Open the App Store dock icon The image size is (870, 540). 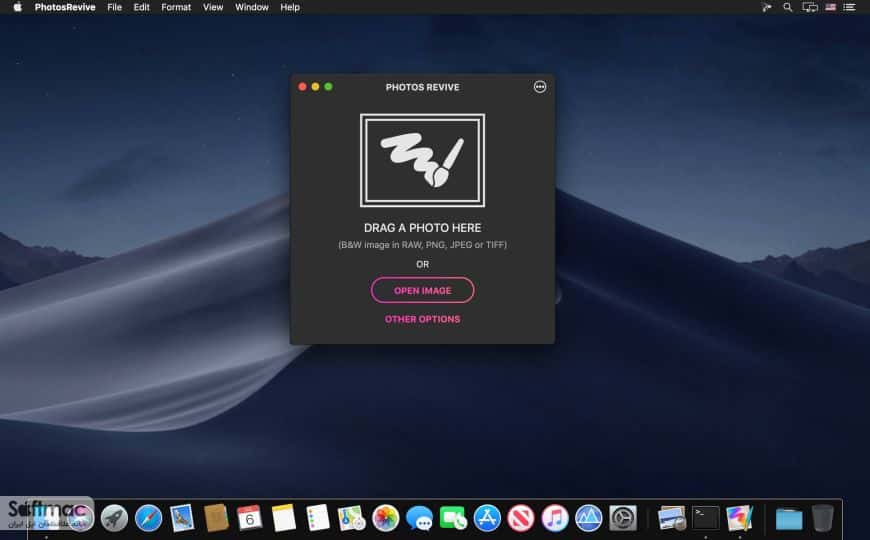(x=487, y=518)
